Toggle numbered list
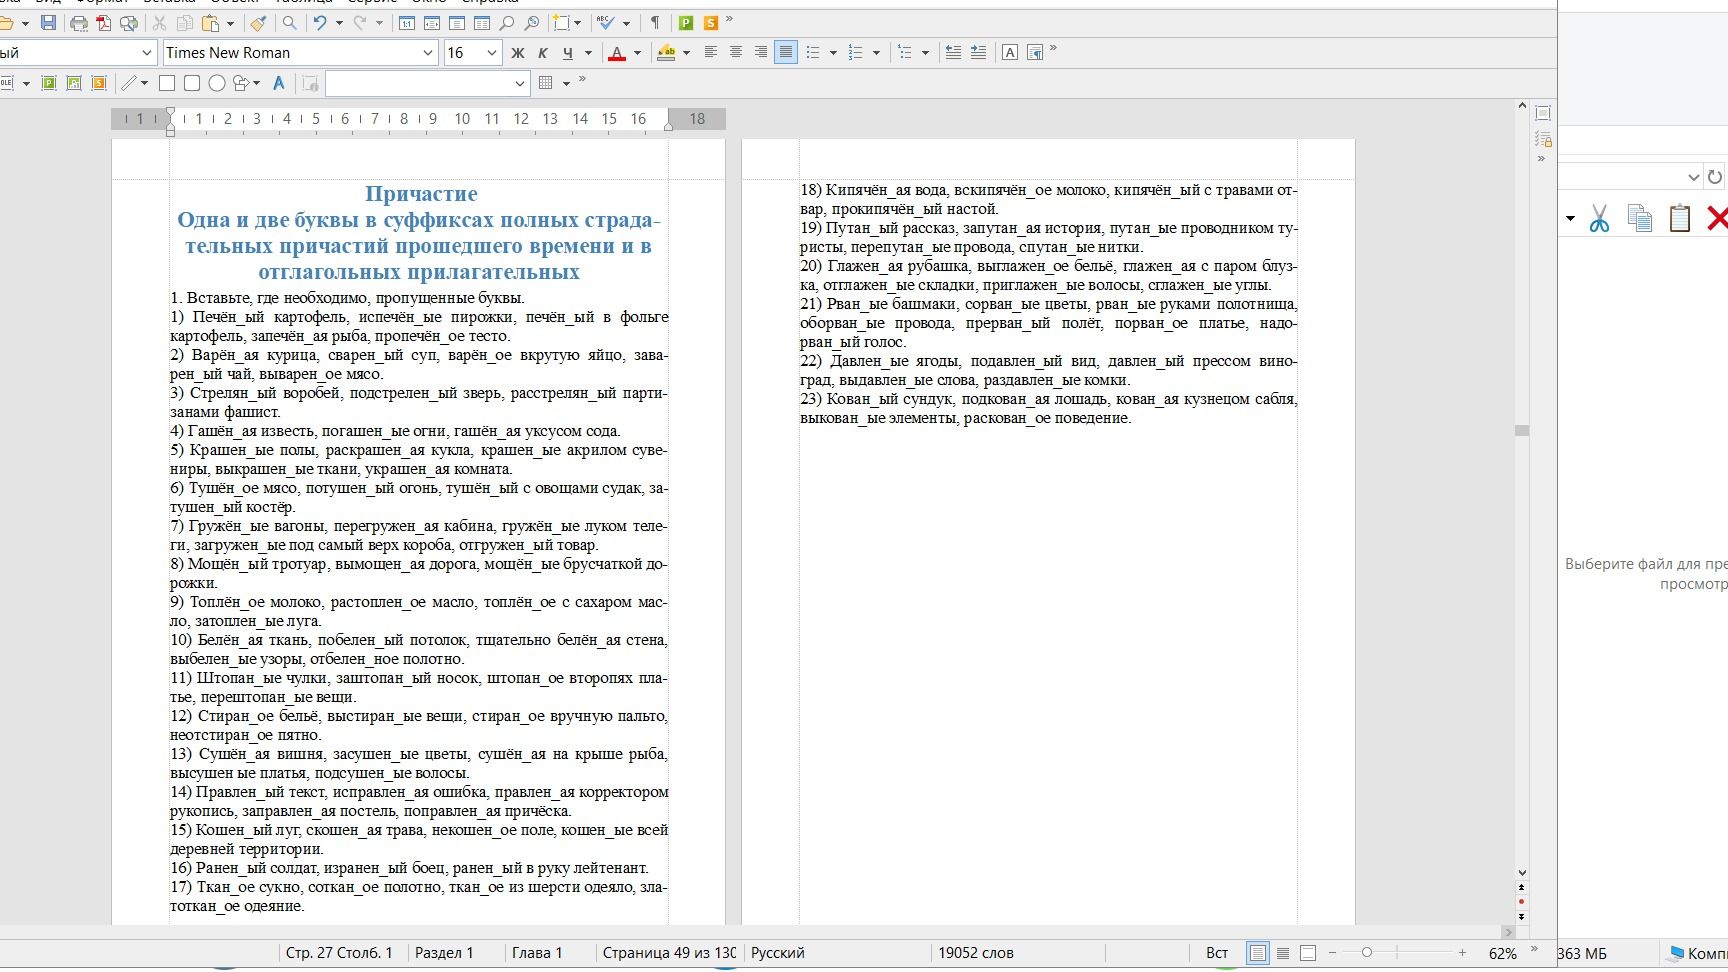 tap(855, 53)
